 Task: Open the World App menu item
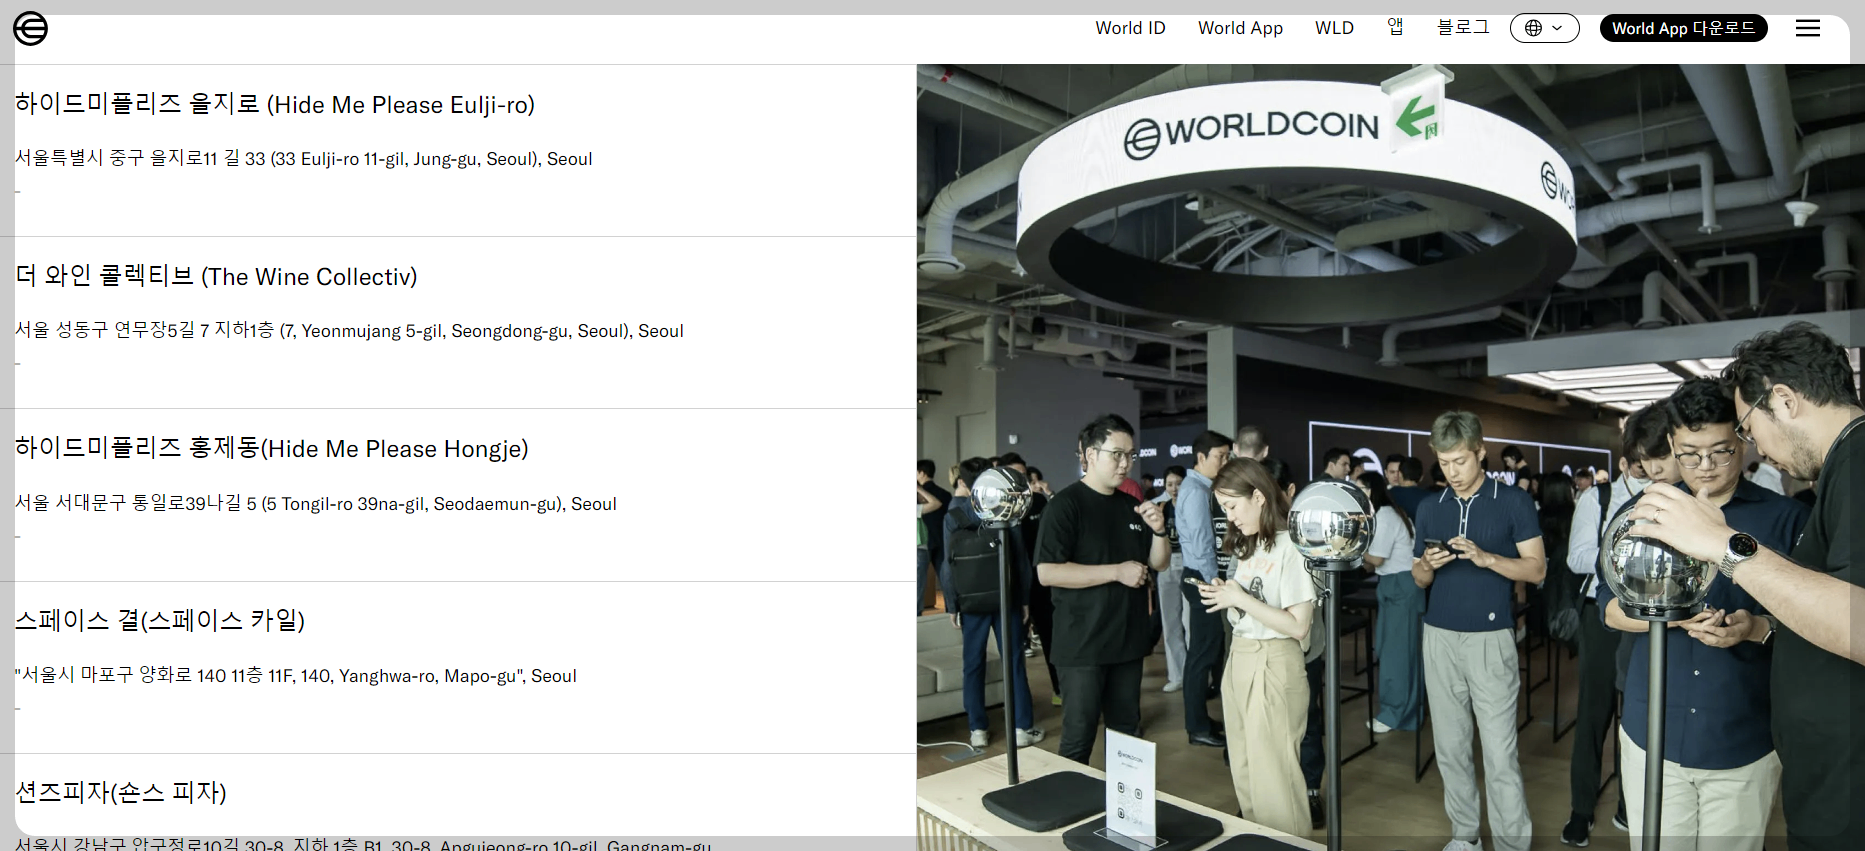(1240, 28)
